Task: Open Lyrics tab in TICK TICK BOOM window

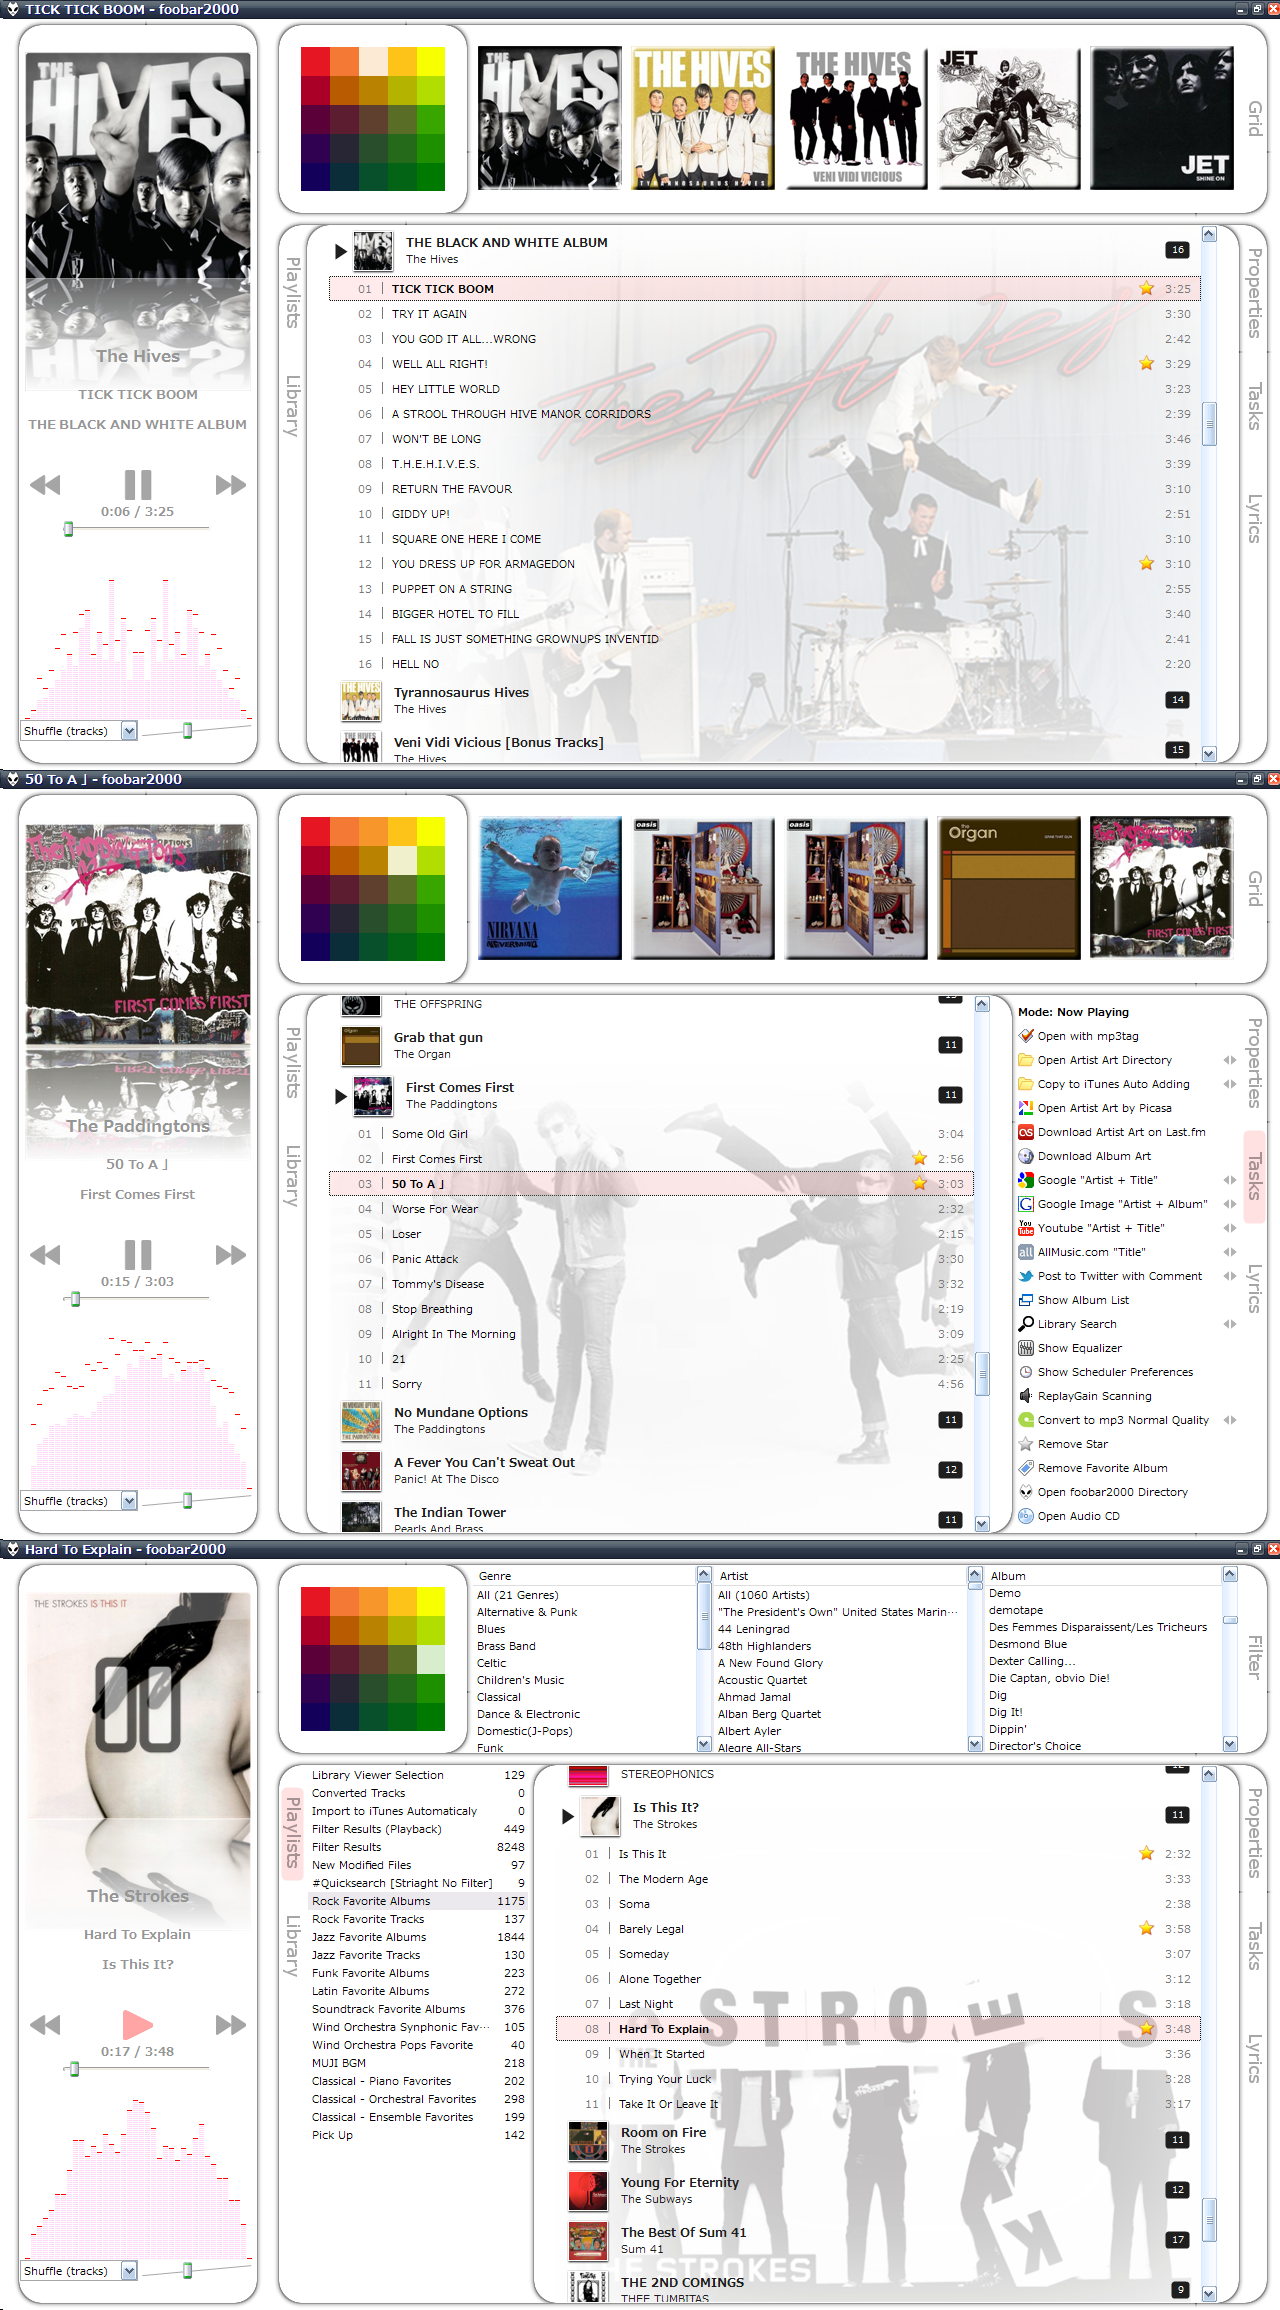Action: (x=1255, y=520)
